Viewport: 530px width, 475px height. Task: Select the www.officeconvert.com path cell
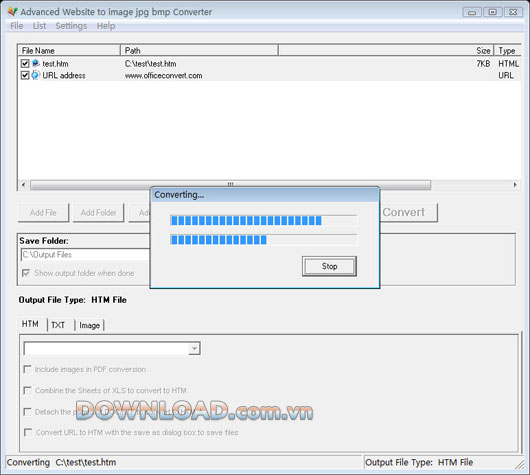tap(164, 75)
